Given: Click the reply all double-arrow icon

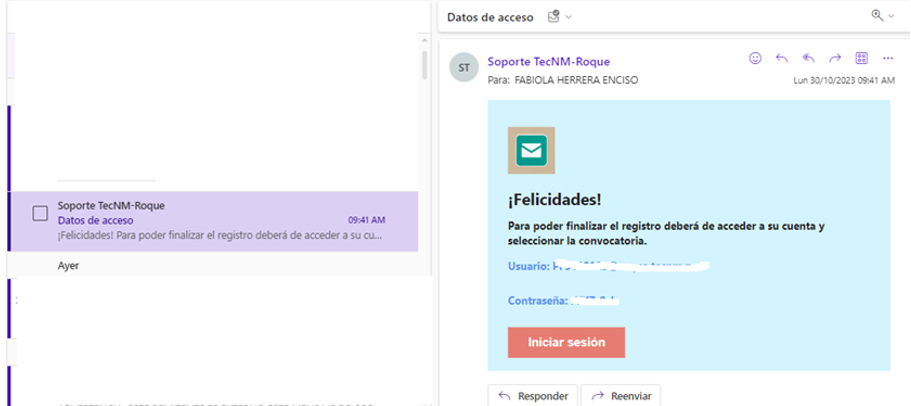Looking at the screenshot, I should coord(808,58).
